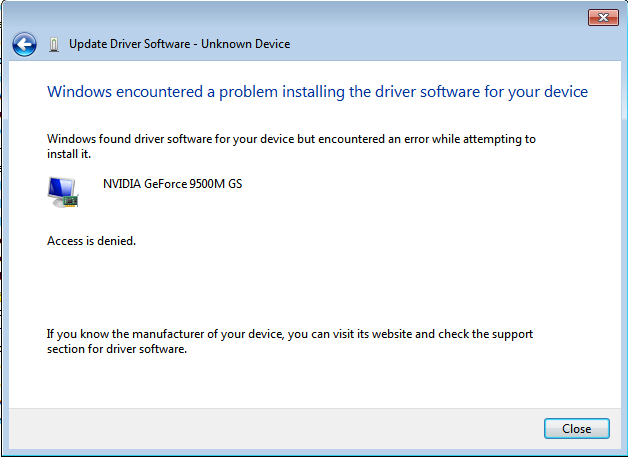
Task: Click the "Windows found driver software" paragraph
Action: click(x=291, y=146)
